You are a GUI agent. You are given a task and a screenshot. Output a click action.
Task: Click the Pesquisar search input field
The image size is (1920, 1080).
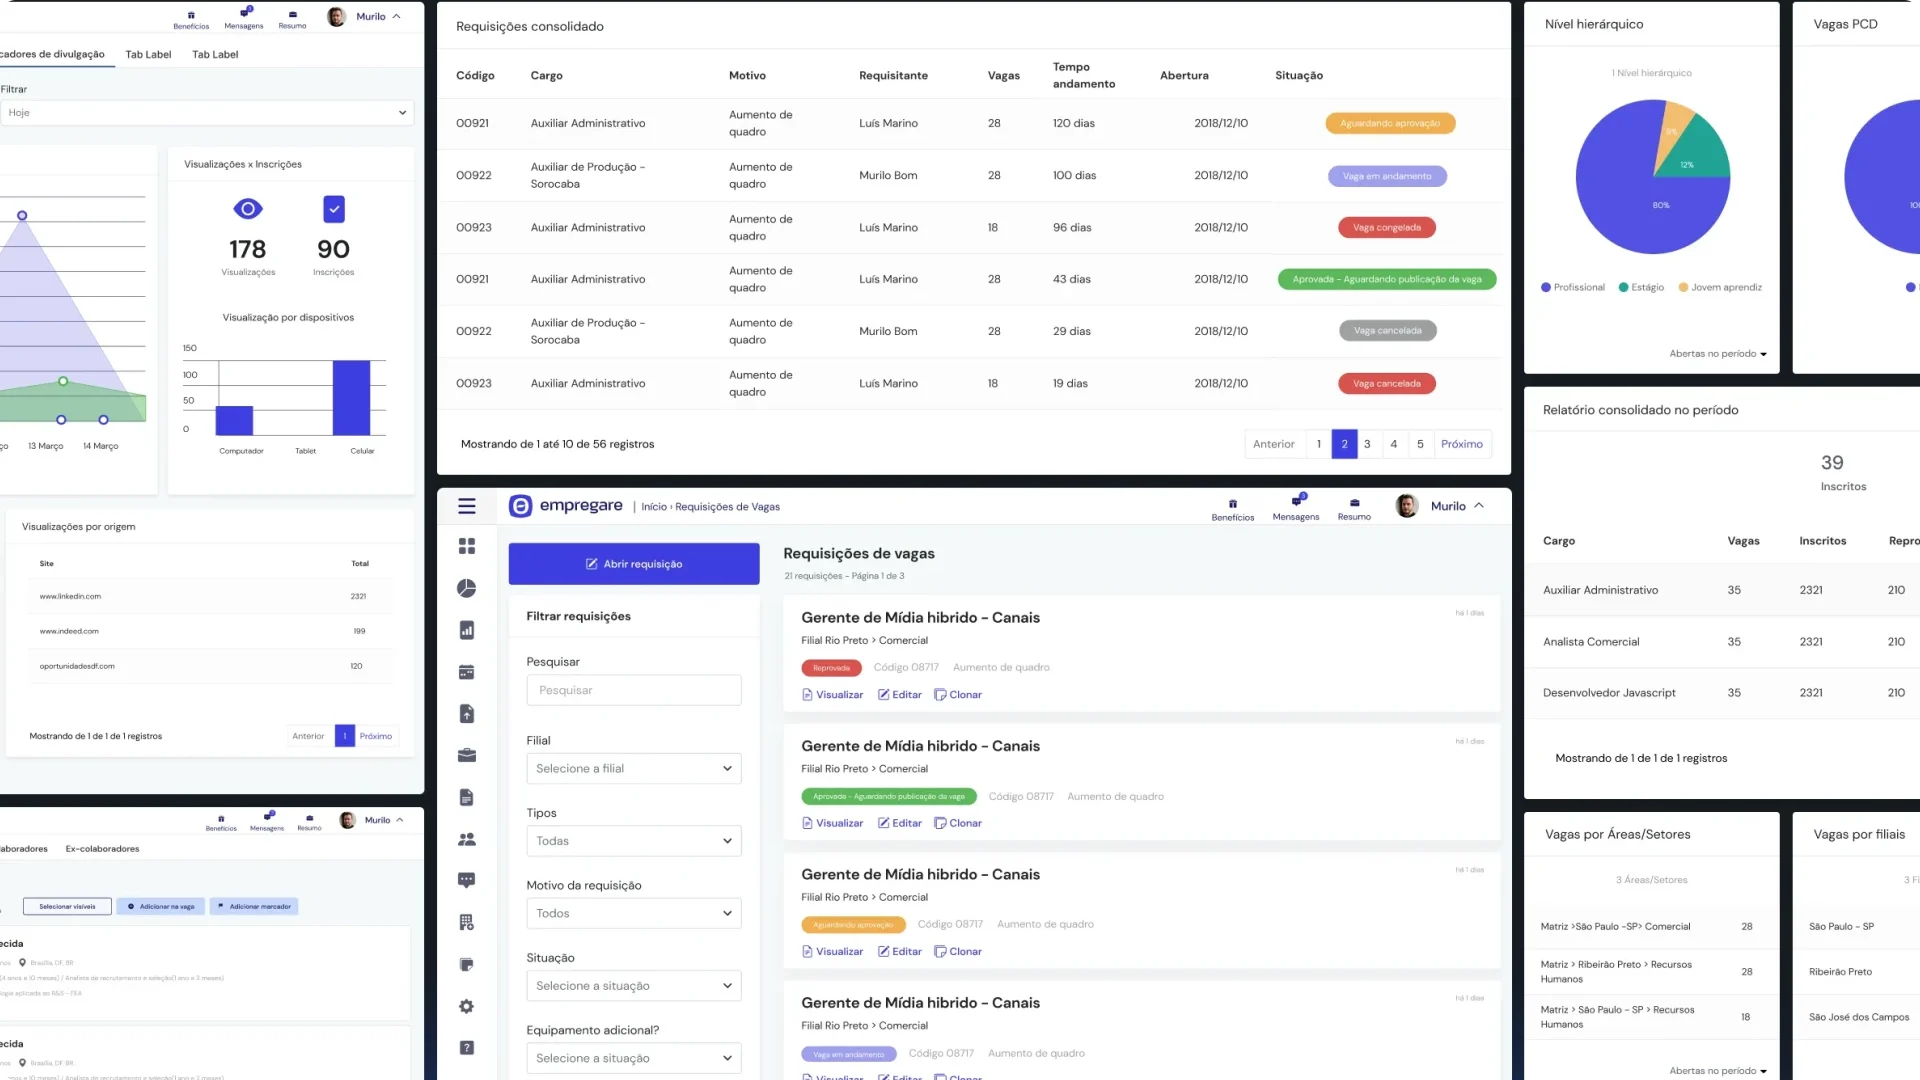tap(633, 690)
